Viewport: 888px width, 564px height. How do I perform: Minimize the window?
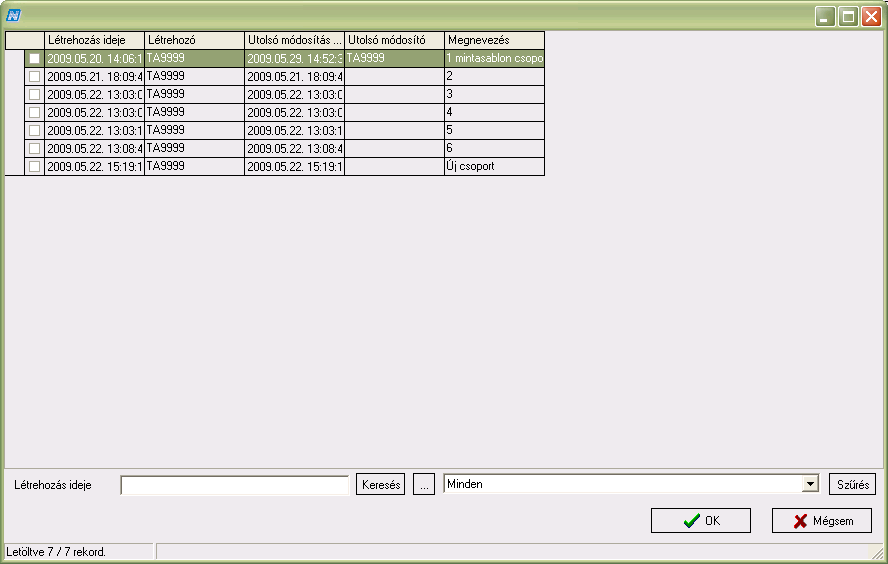click(825, 16)
